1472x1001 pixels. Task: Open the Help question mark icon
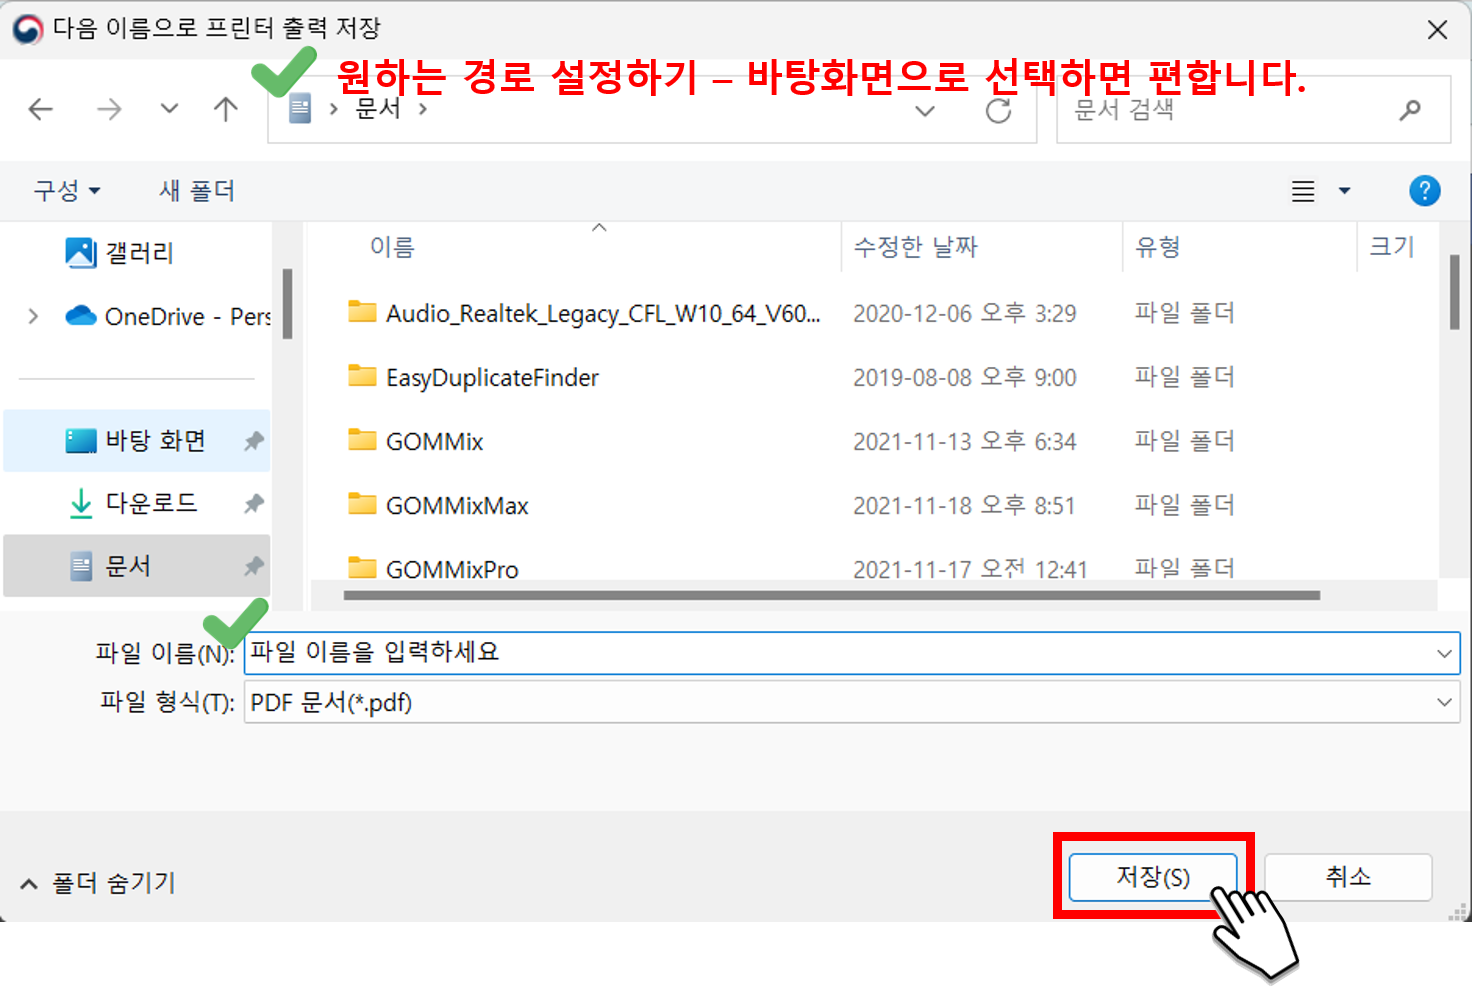click(1424, 190)
